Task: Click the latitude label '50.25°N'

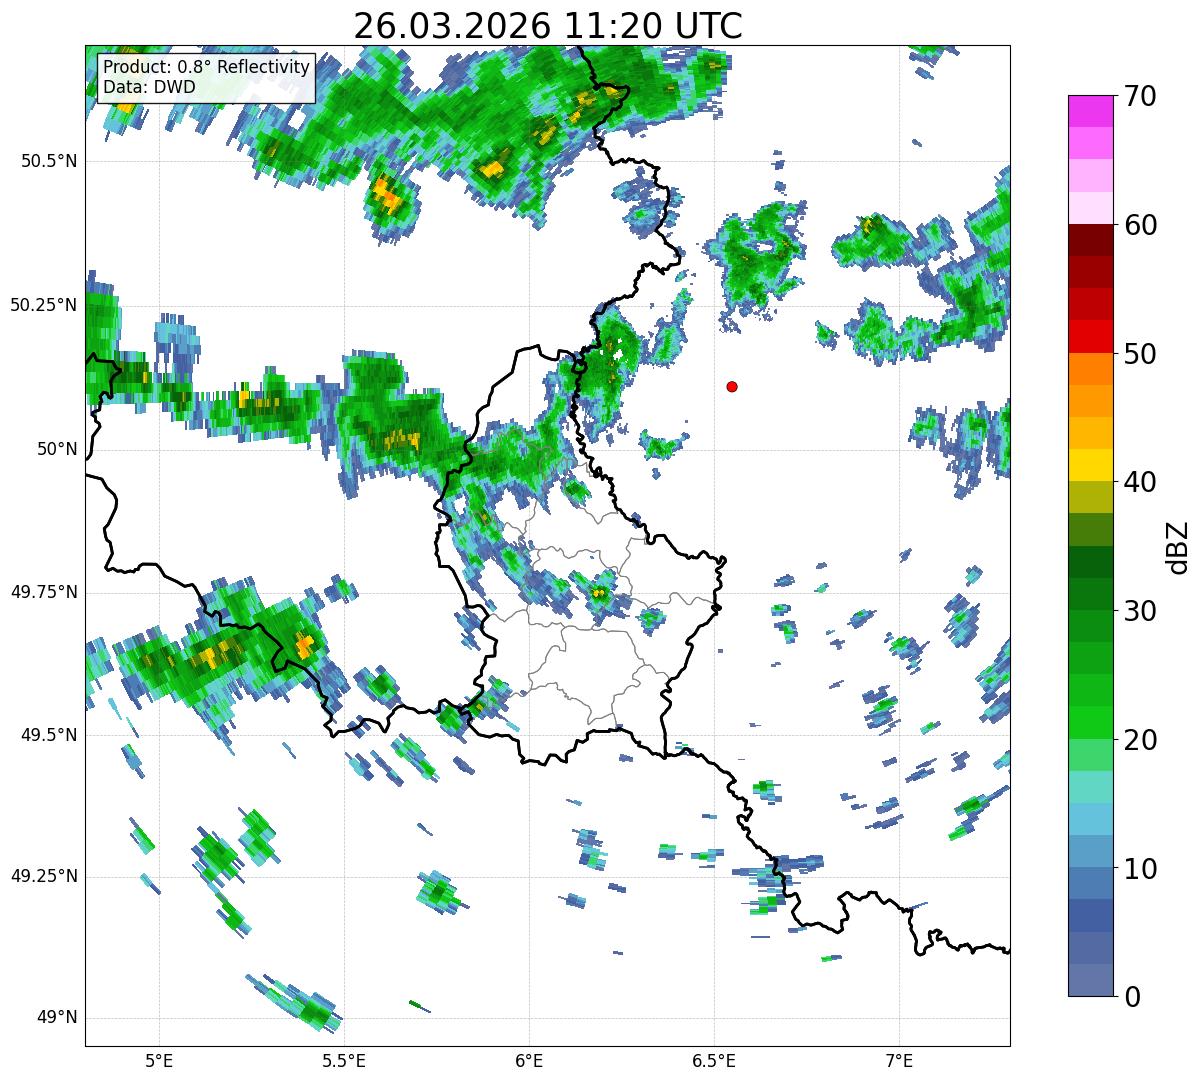Action: (43, 305)
